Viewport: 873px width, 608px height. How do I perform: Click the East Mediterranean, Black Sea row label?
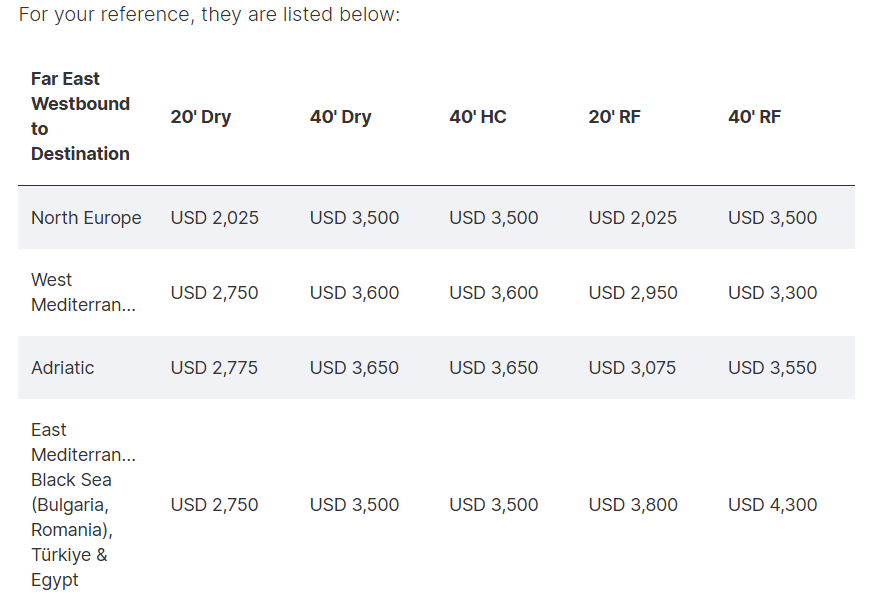click(x=83, y=505)
